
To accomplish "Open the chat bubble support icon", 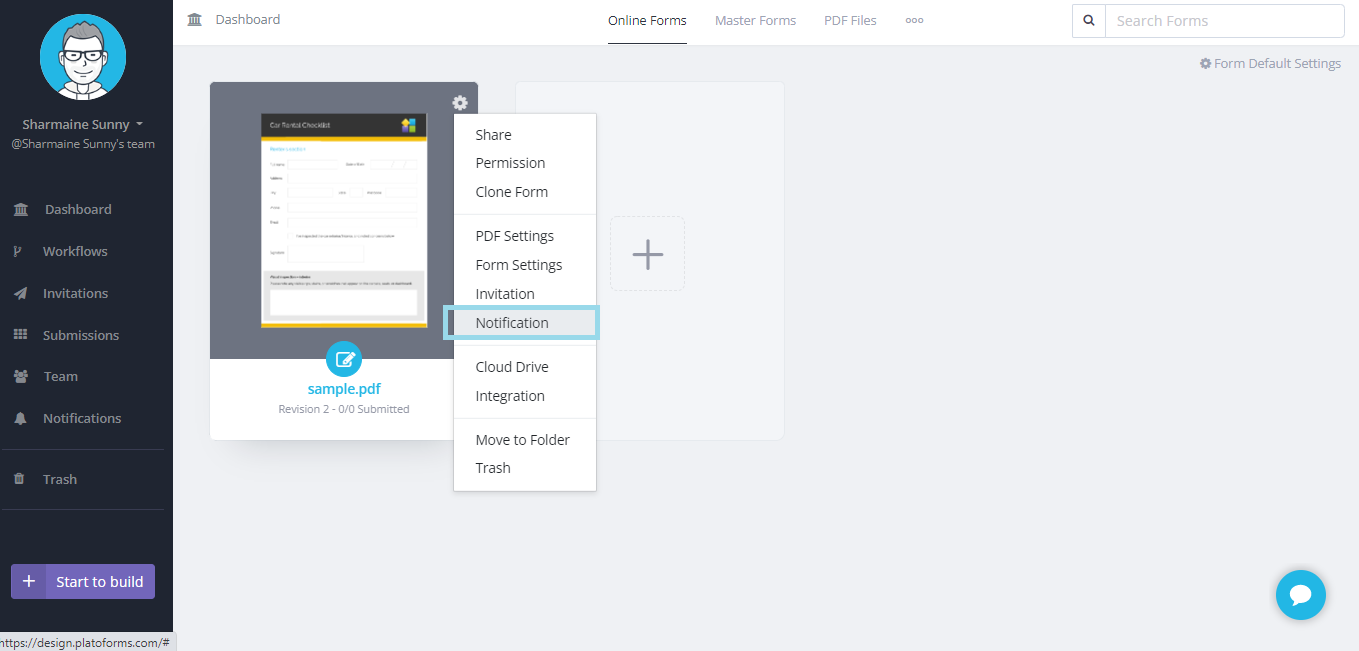I will coord(1300,595).
